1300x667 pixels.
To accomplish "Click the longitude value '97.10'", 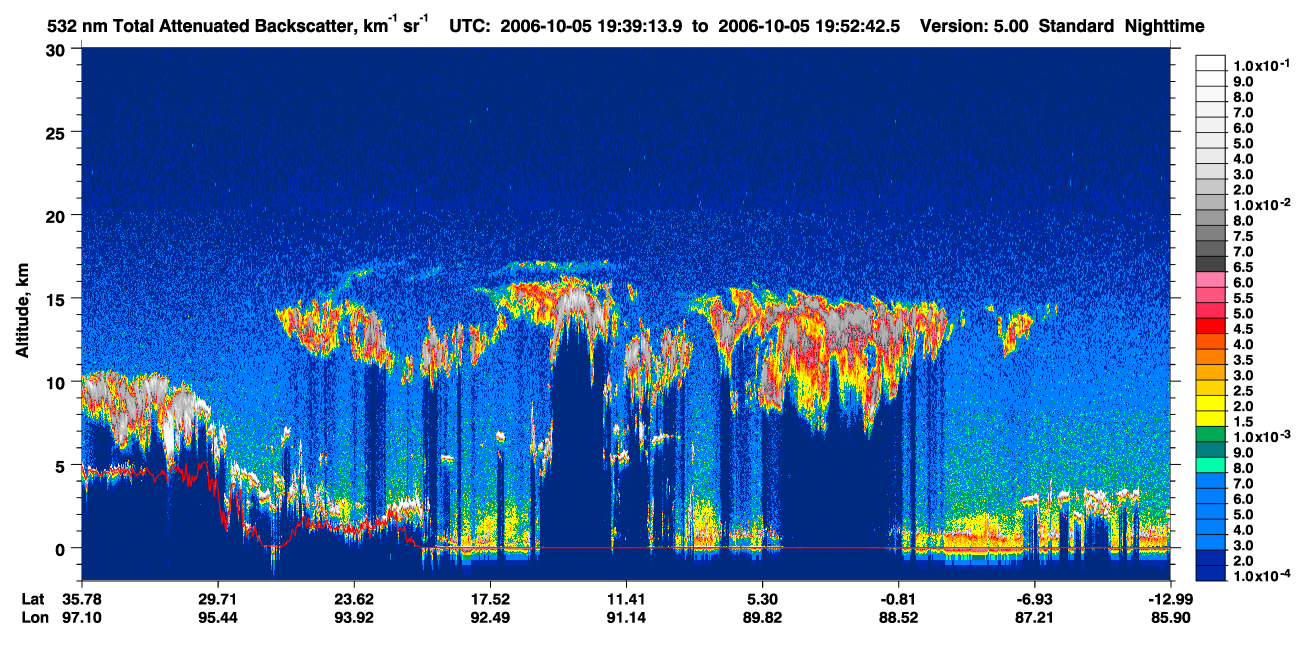I will 81,618.
